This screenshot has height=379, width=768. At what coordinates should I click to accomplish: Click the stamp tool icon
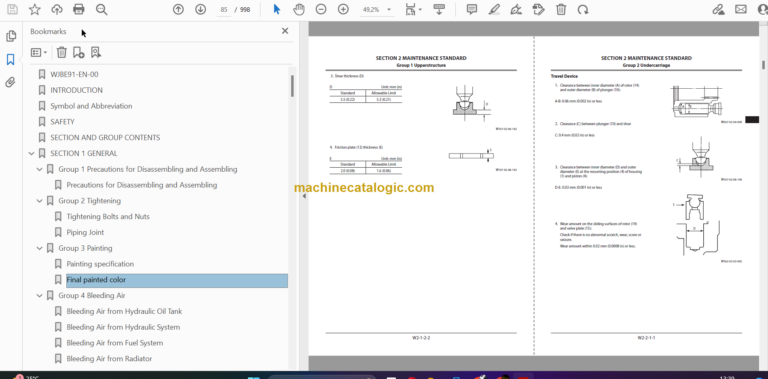tap(538, 9)
